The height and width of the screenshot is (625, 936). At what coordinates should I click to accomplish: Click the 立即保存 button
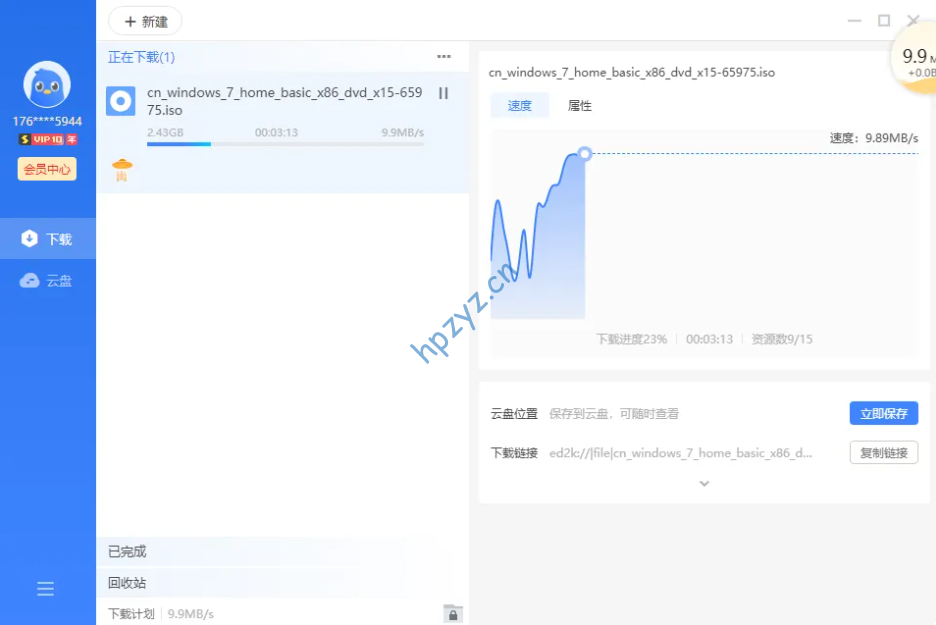coord(883,413)
